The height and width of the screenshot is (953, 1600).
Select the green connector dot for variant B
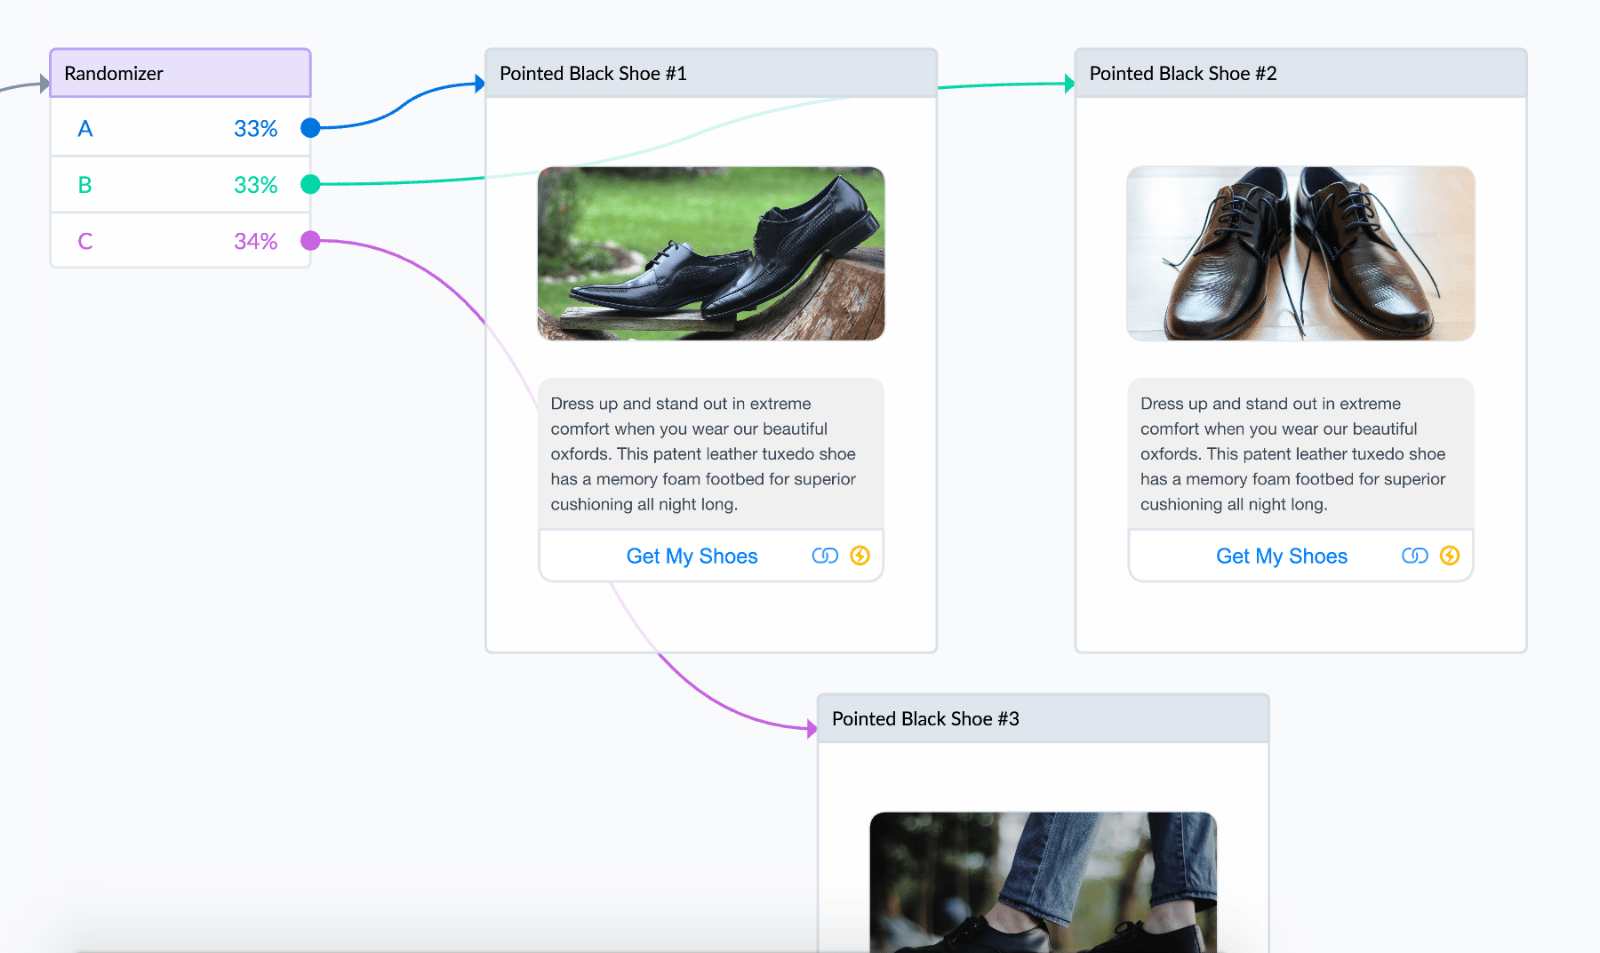pos(311,184)
